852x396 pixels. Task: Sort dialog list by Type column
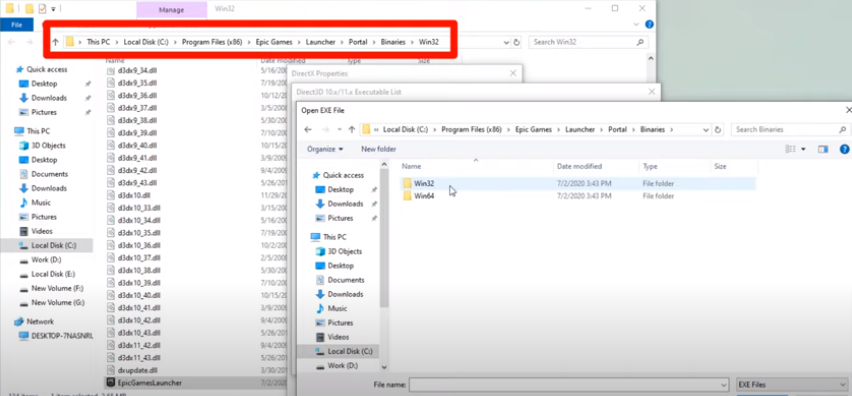[x=650, y=166]
